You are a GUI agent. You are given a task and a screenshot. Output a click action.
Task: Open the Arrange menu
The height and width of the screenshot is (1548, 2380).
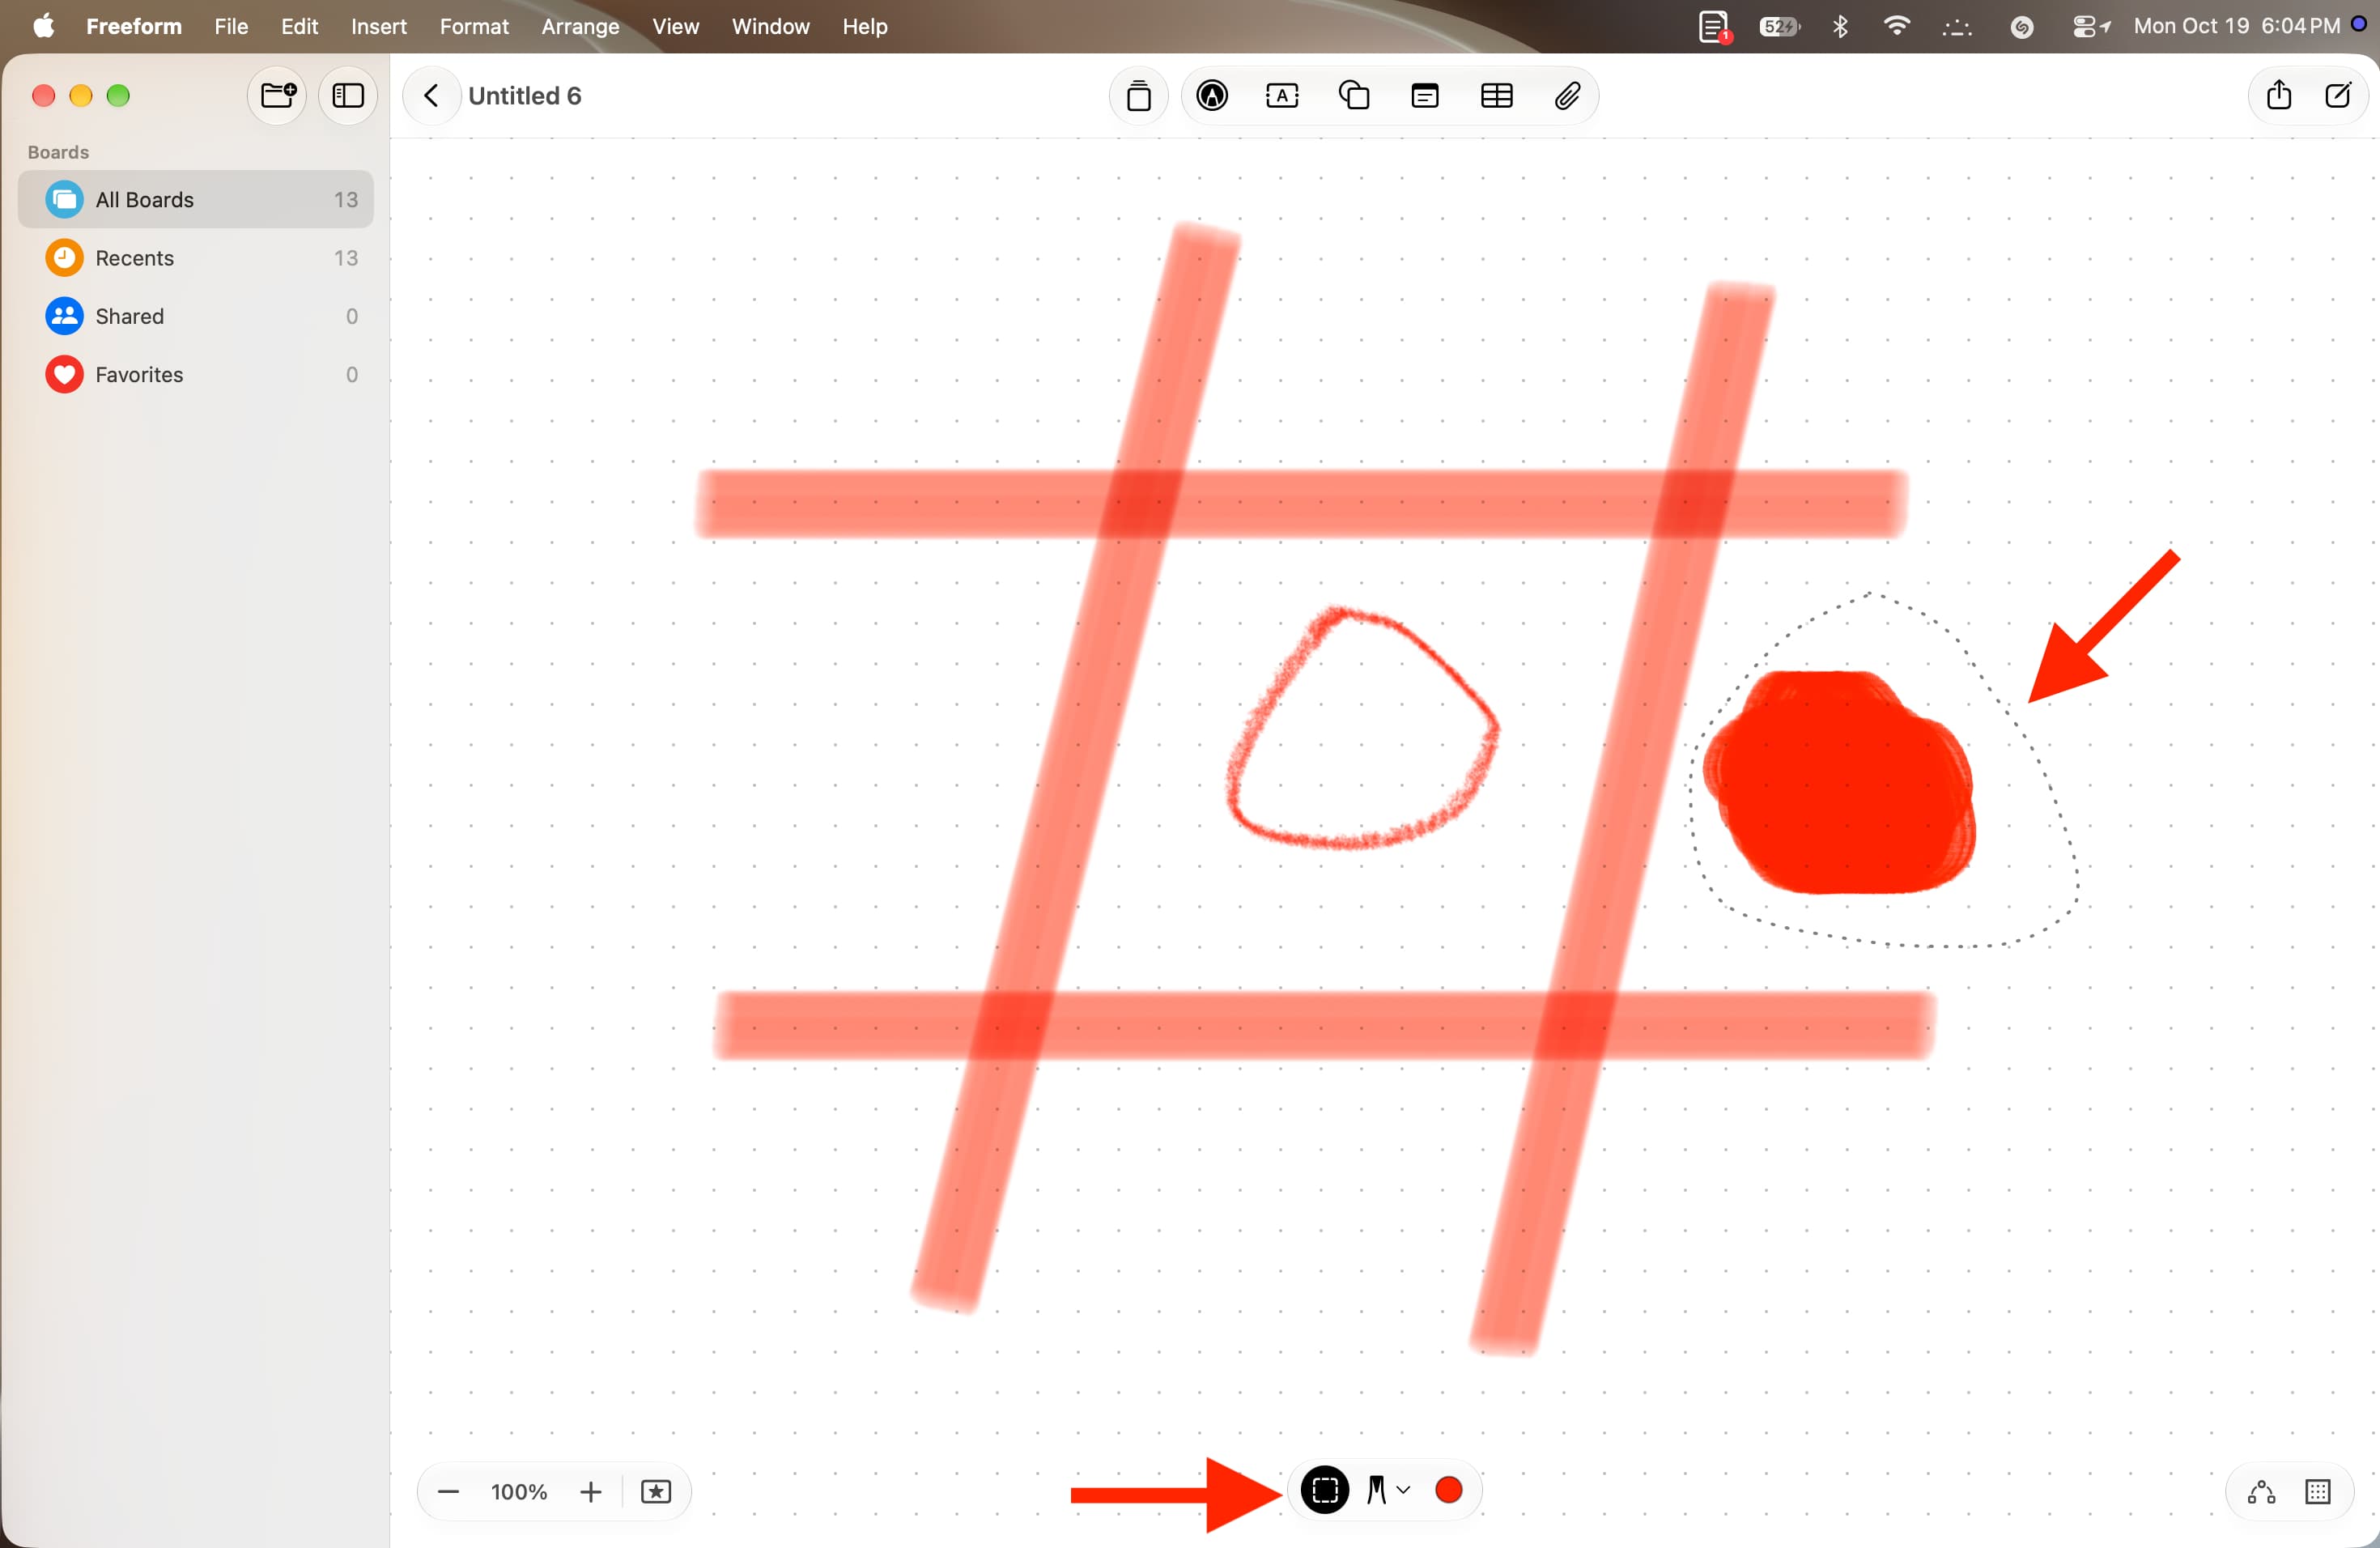tap(580, 27)
